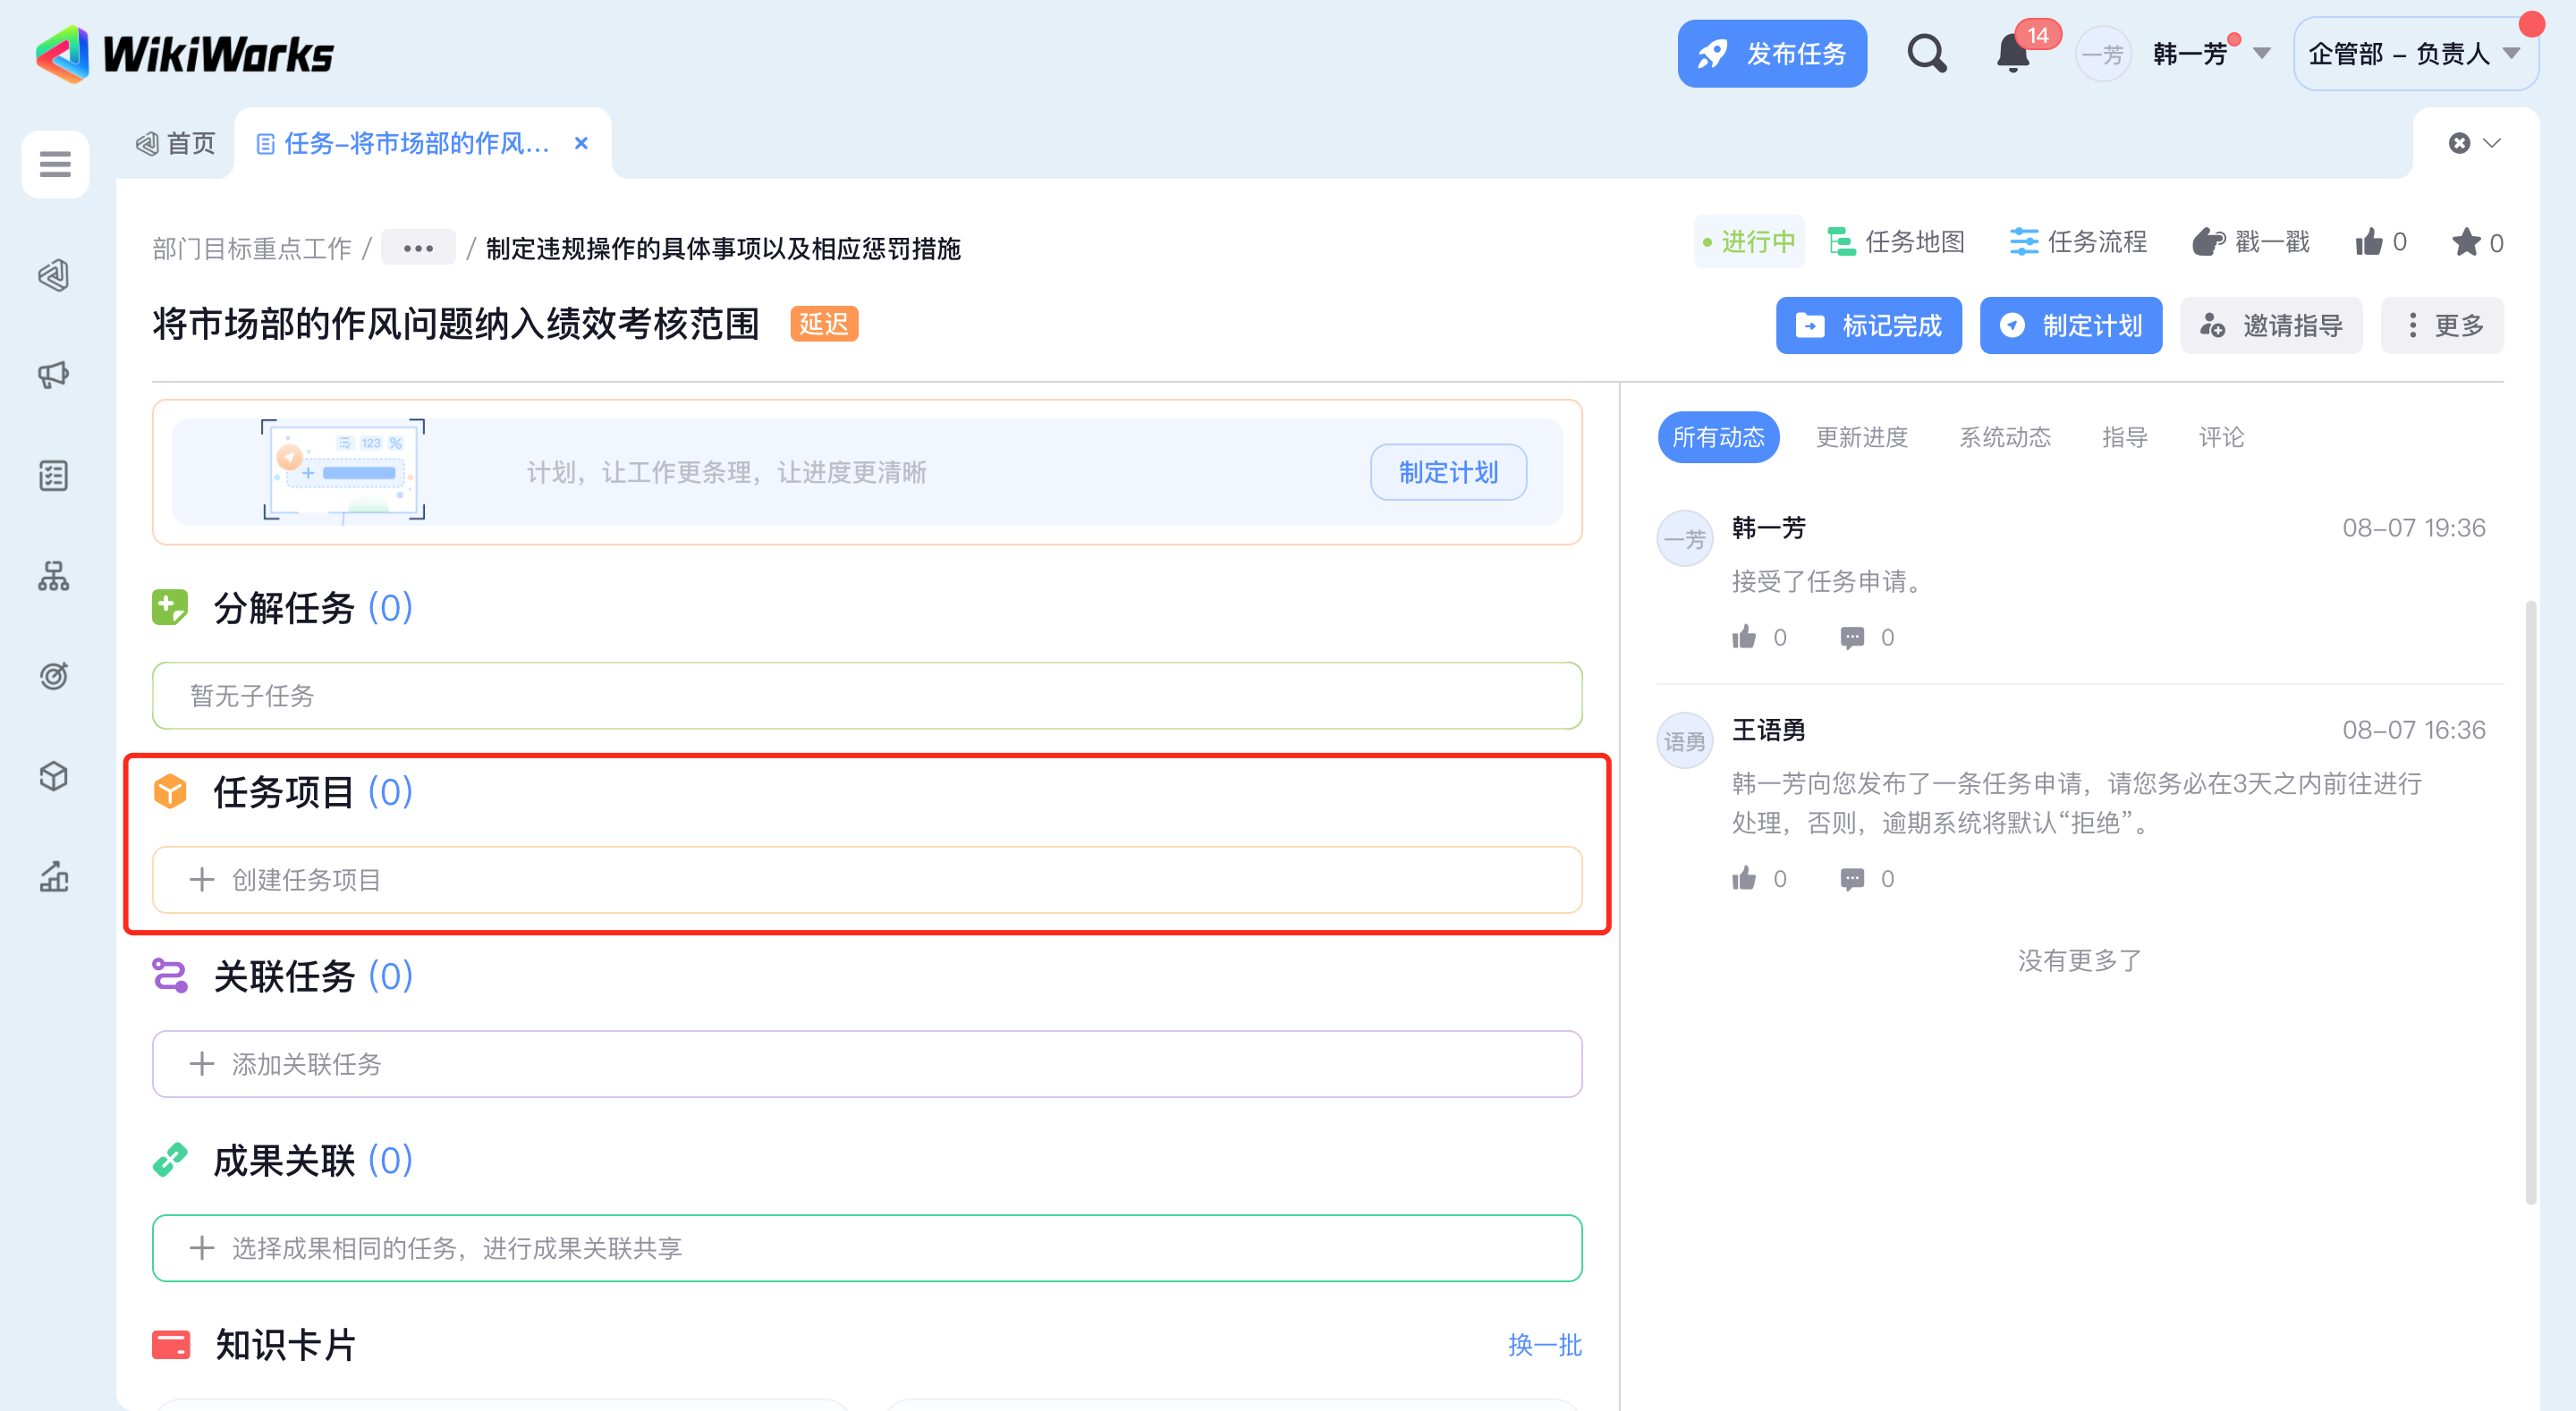The height and width of the screenshot is (1411, 2576).
Task: Click the target goals sidebar icon
Action: [x=54, y=676]
